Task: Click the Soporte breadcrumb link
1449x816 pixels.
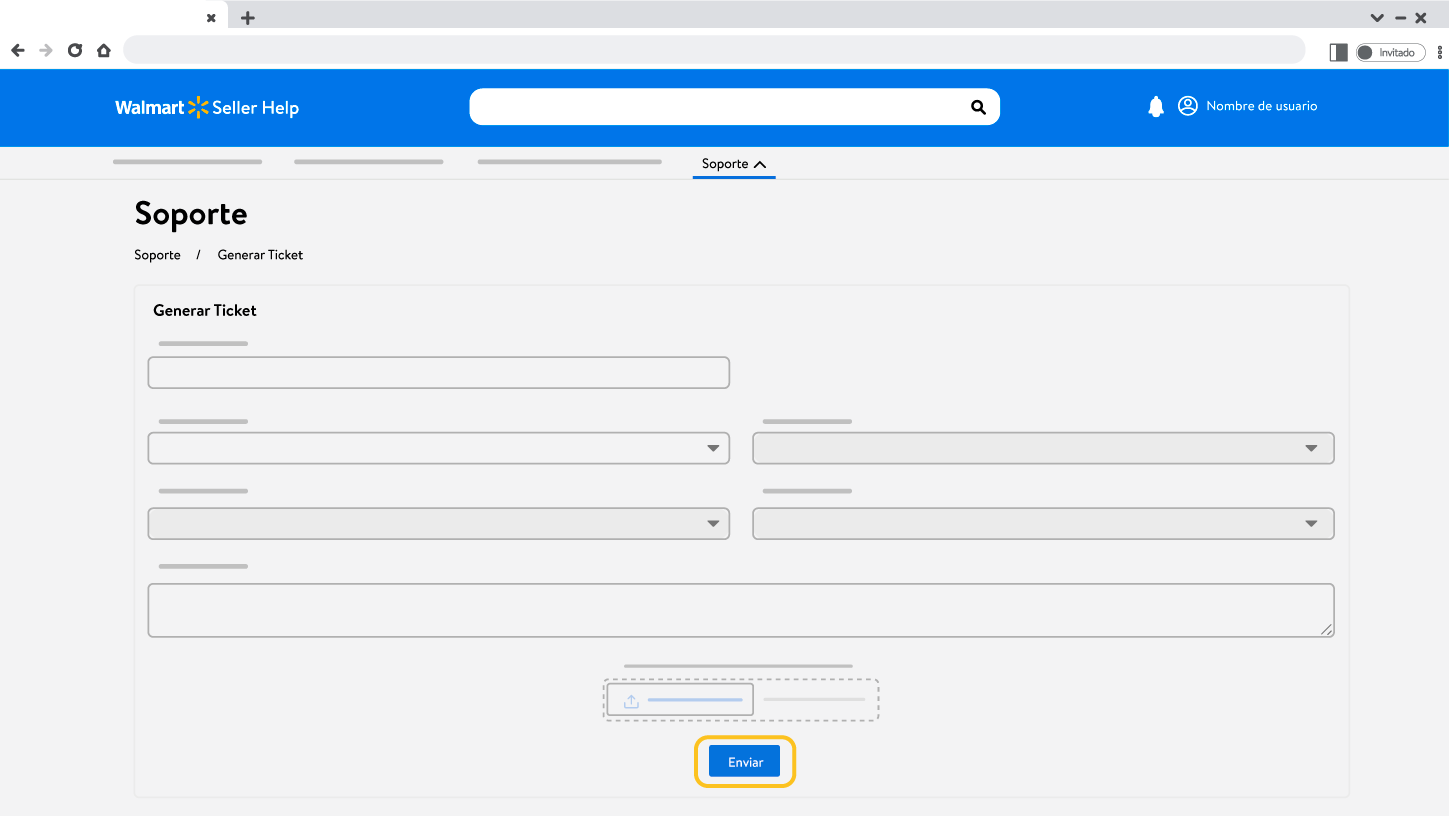Action: (157, 255)
